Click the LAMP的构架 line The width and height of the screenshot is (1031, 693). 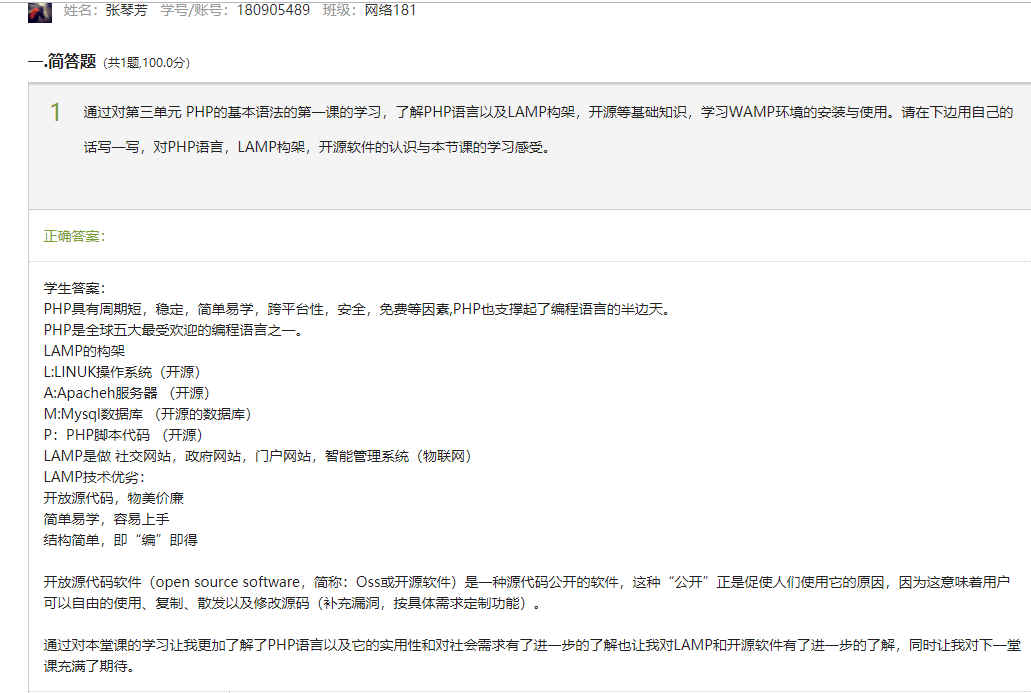click(x=84, y=351)
